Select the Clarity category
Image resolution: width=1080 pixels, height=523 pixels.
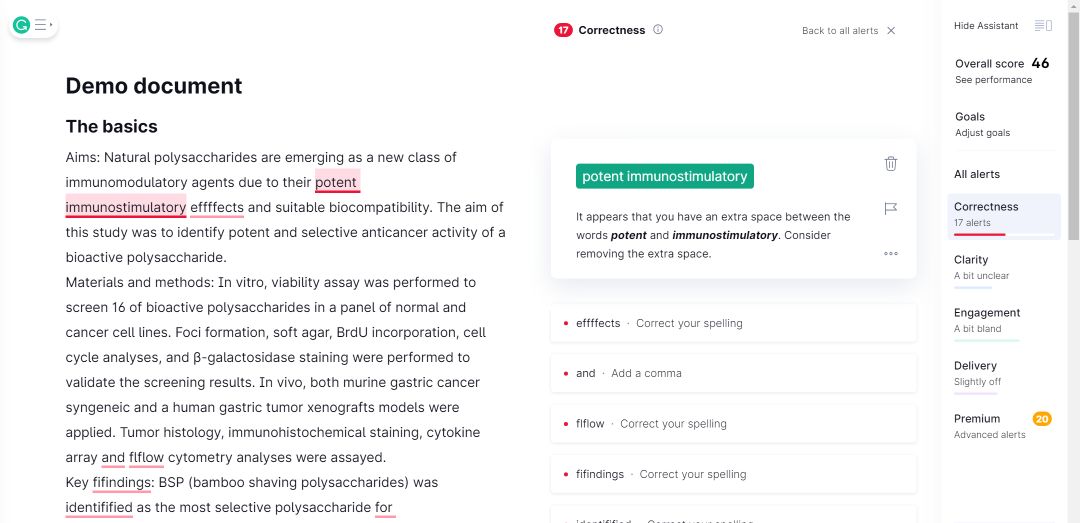click(1003, 267)
